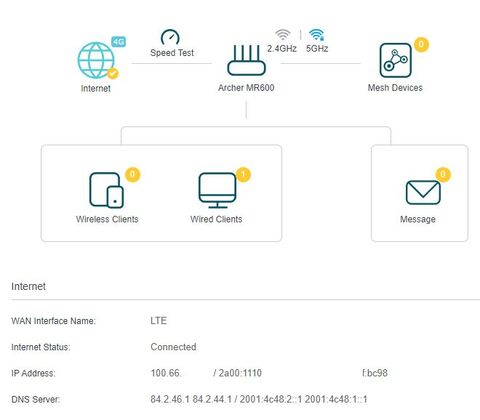Click the 4G badge on Internet
Image resolution: width=480 pixels, height=420 pixels.
[119, 42]
